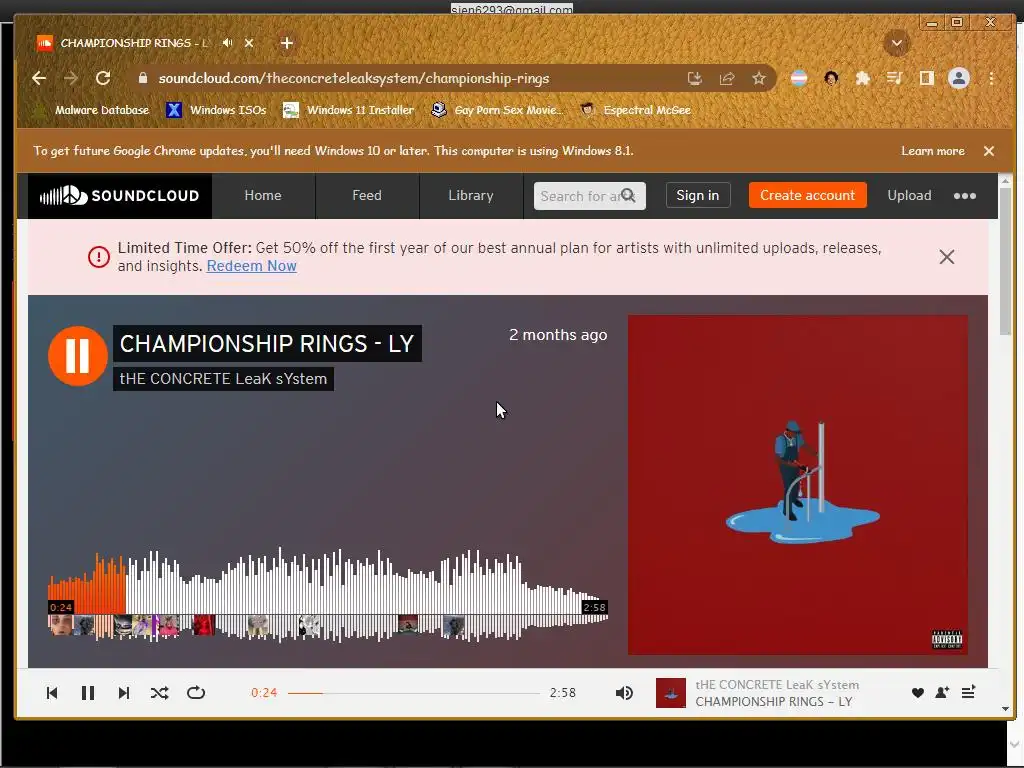Open the Windows ISOs bookmark
The image size is (1024, 768).
pos(217,110)
